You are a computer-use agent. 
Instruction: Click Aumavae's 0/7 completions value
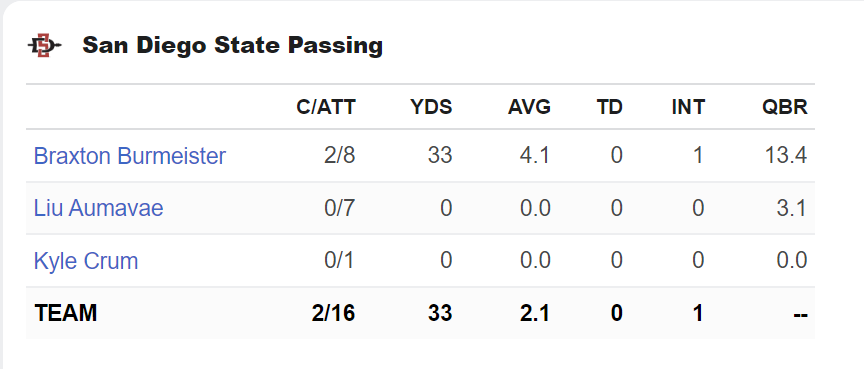click(339, 208)
